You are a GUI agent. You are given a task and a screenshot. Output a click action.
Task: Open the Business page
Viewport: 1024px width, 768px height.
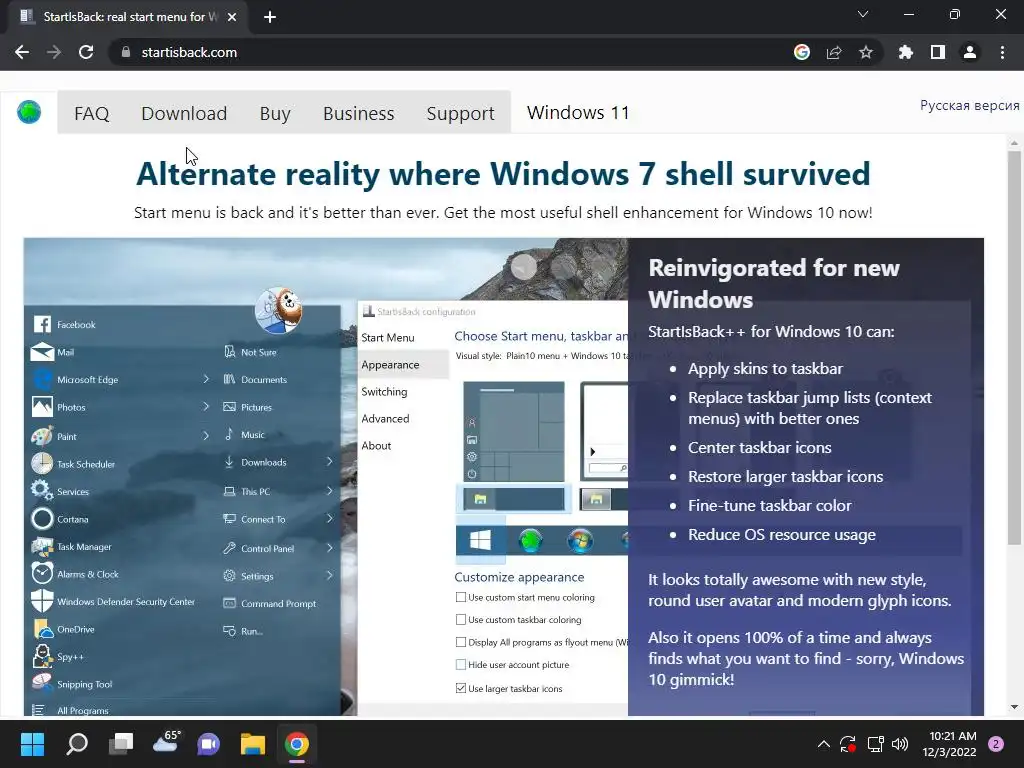[x=359, y=113]
